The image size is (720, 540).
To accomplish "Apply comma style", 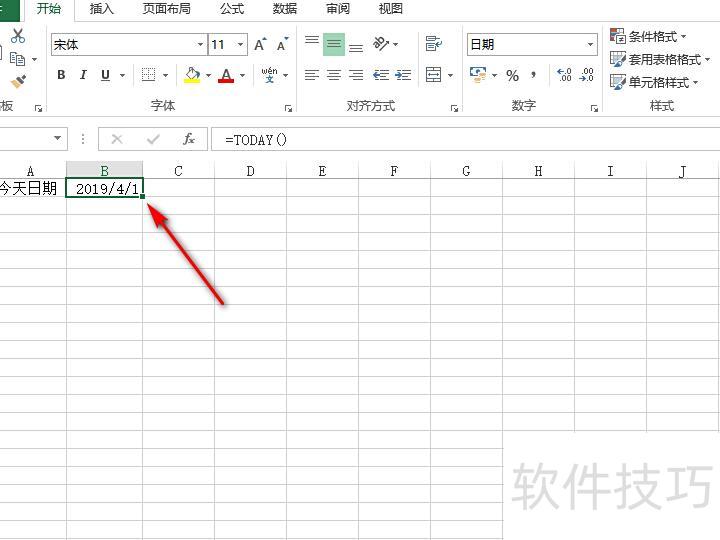I will click(x=534, y=75).
